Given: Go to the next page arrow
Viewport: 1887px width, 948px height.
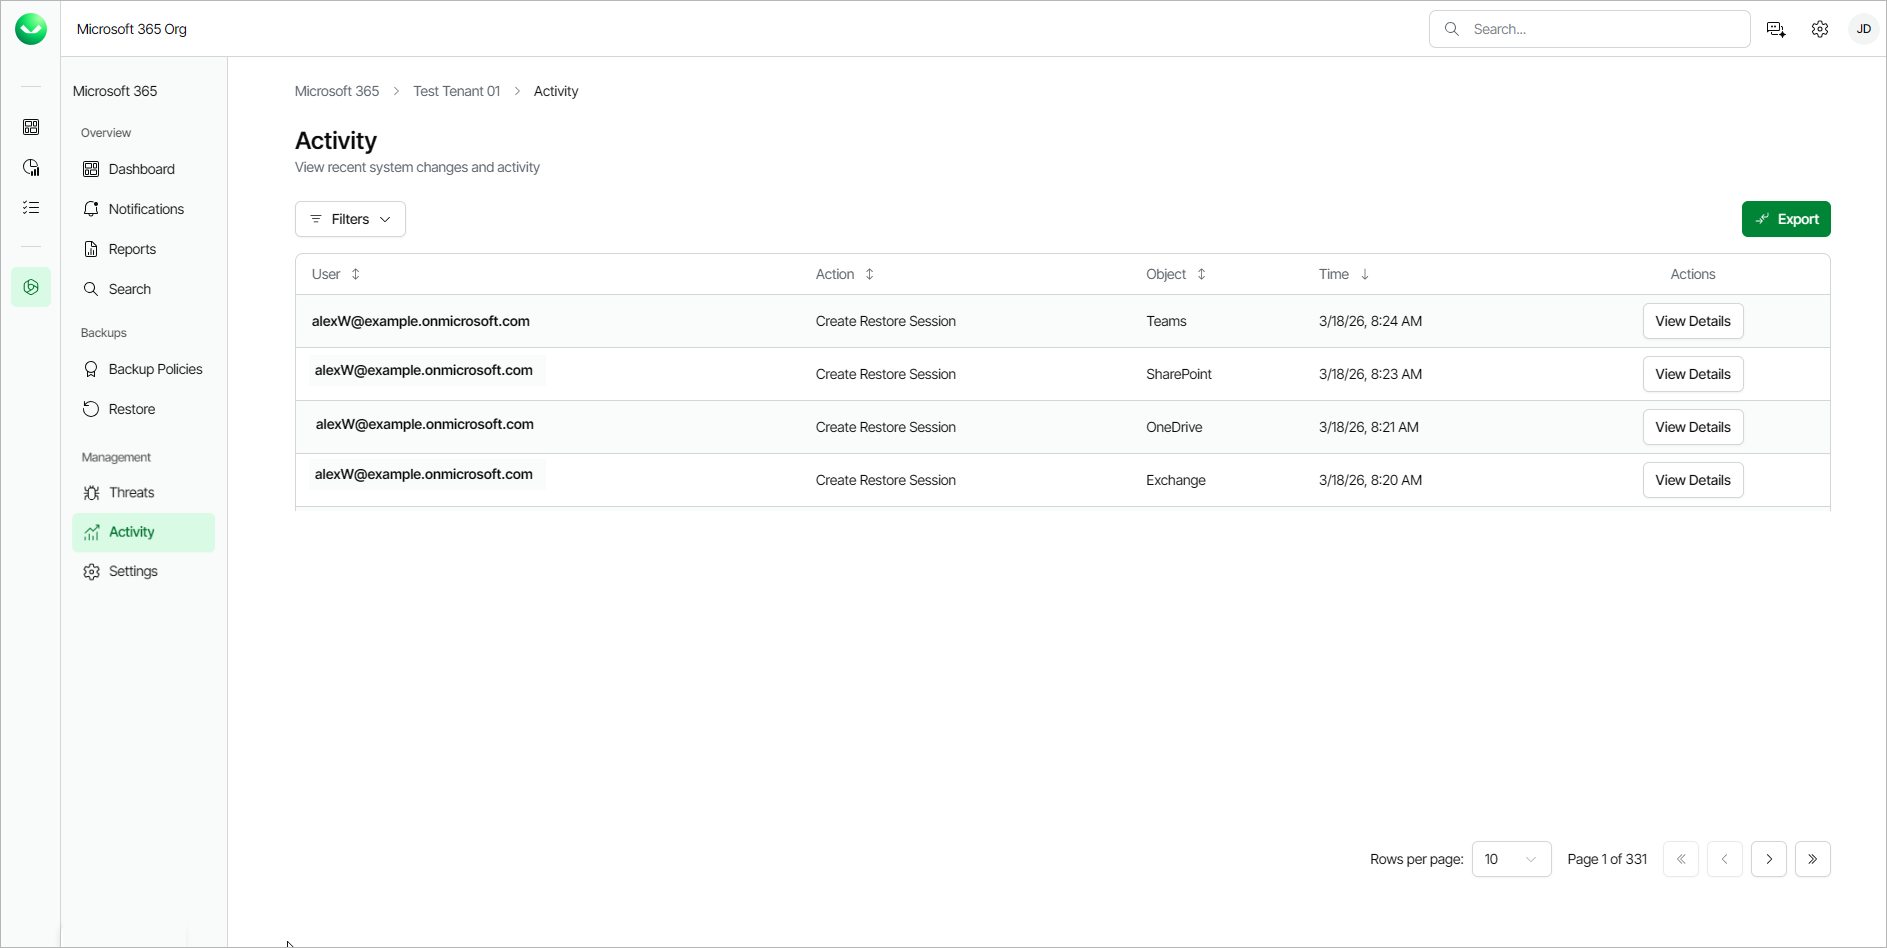Looking at the screenshot, I should click(x=1768, y=859).
